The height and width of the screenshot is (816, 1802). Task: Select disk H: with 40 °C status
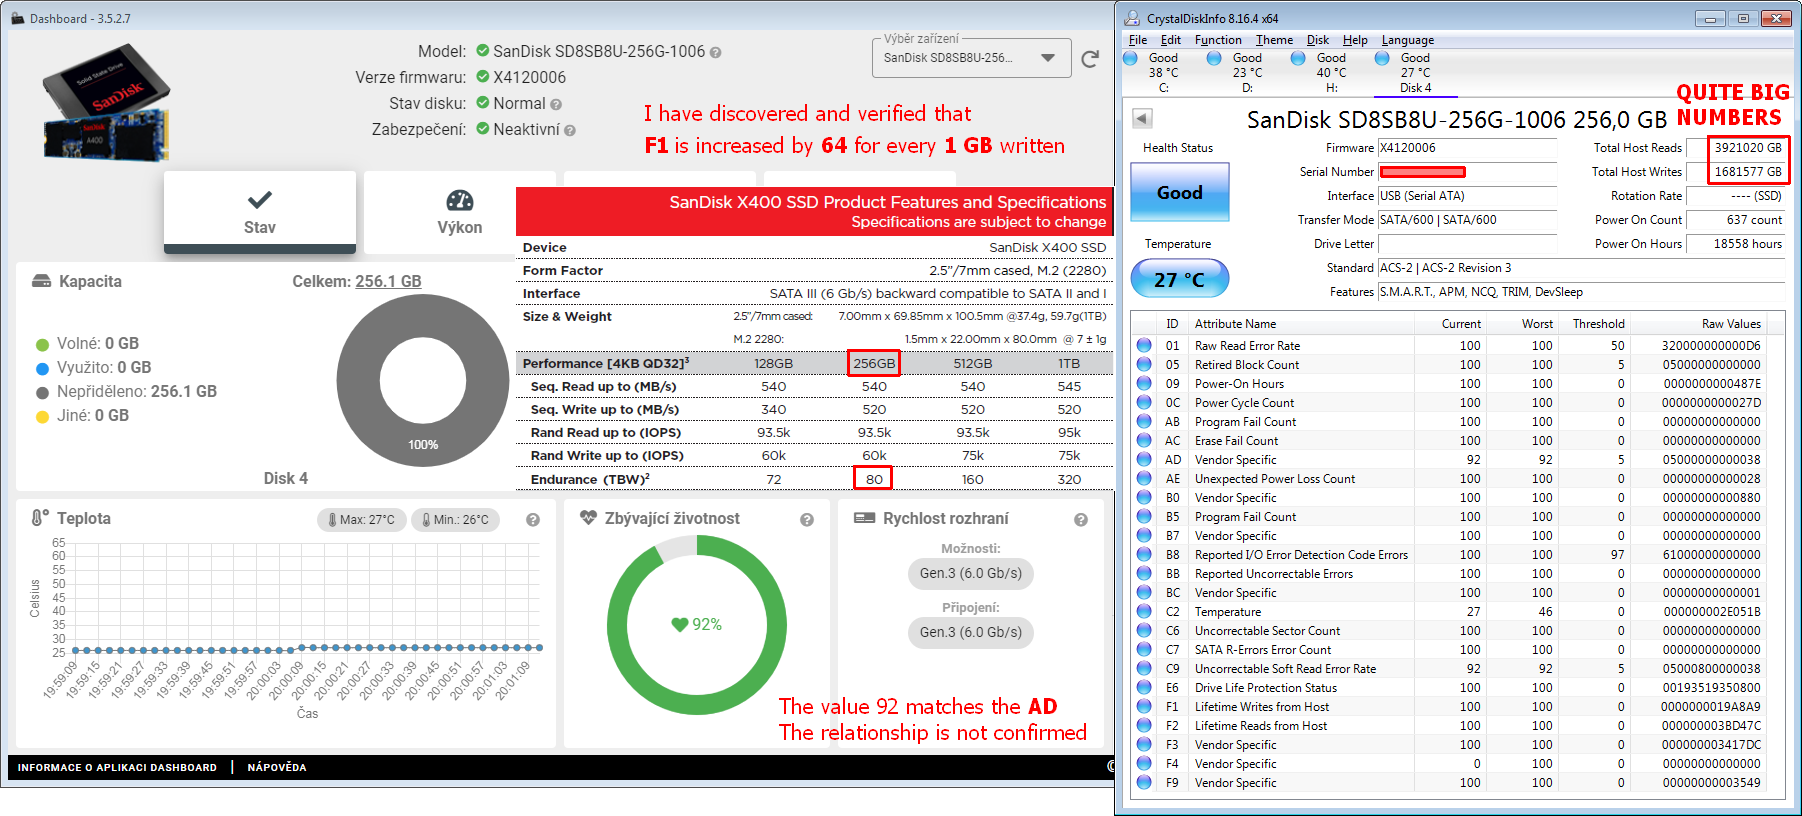coord(1330,72)
